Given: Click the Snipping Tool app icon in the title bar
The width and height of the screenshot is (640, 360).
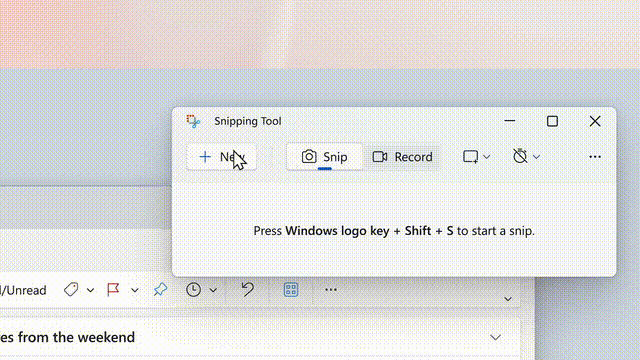Looking at the screenshot, I should coord(193,121).
